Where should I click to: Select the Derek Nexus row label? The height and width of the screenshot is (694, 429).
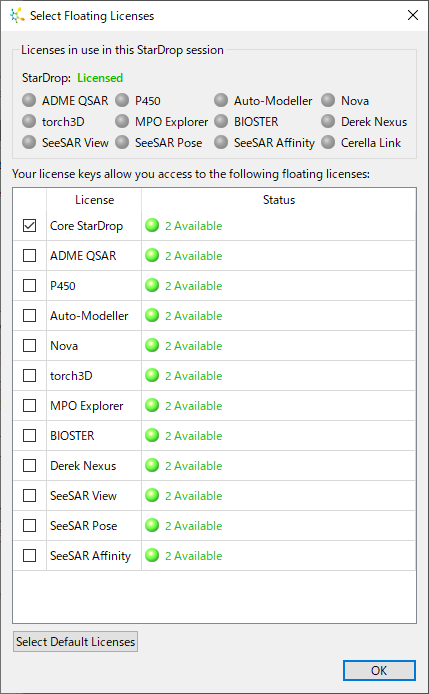tap(83, 466)
